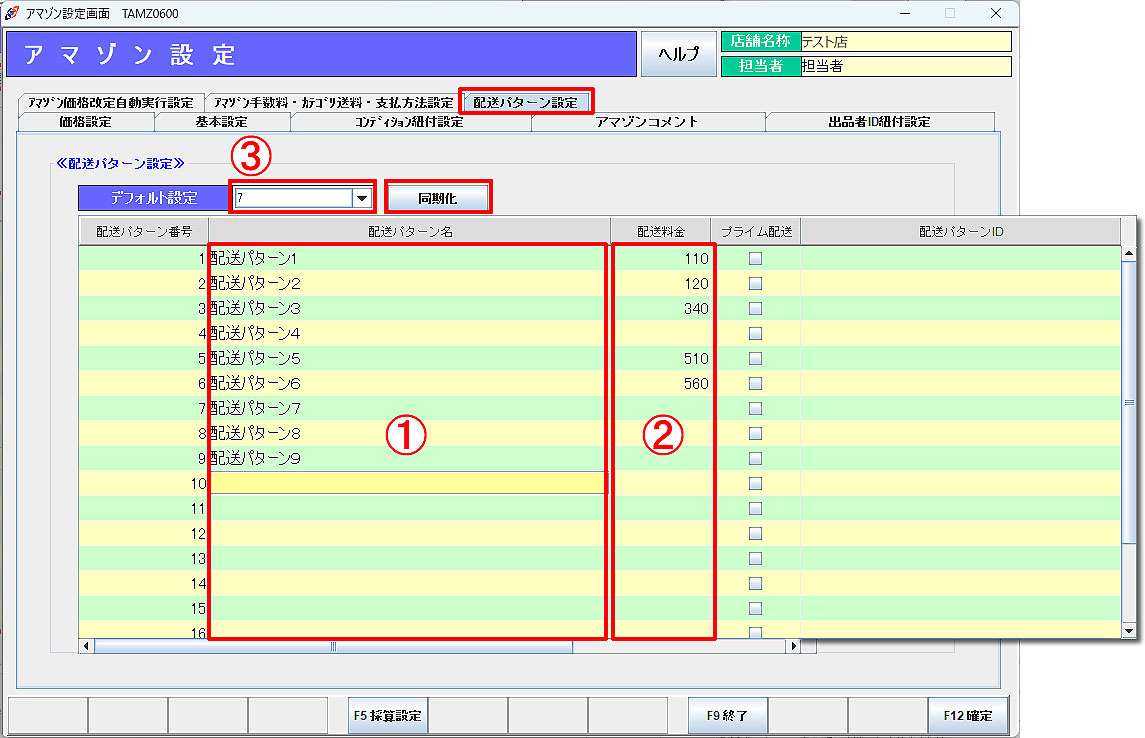This screenshot has width=1145, height=738.
Task: Click F5 採算設定 button
Action: click(388, 715)
